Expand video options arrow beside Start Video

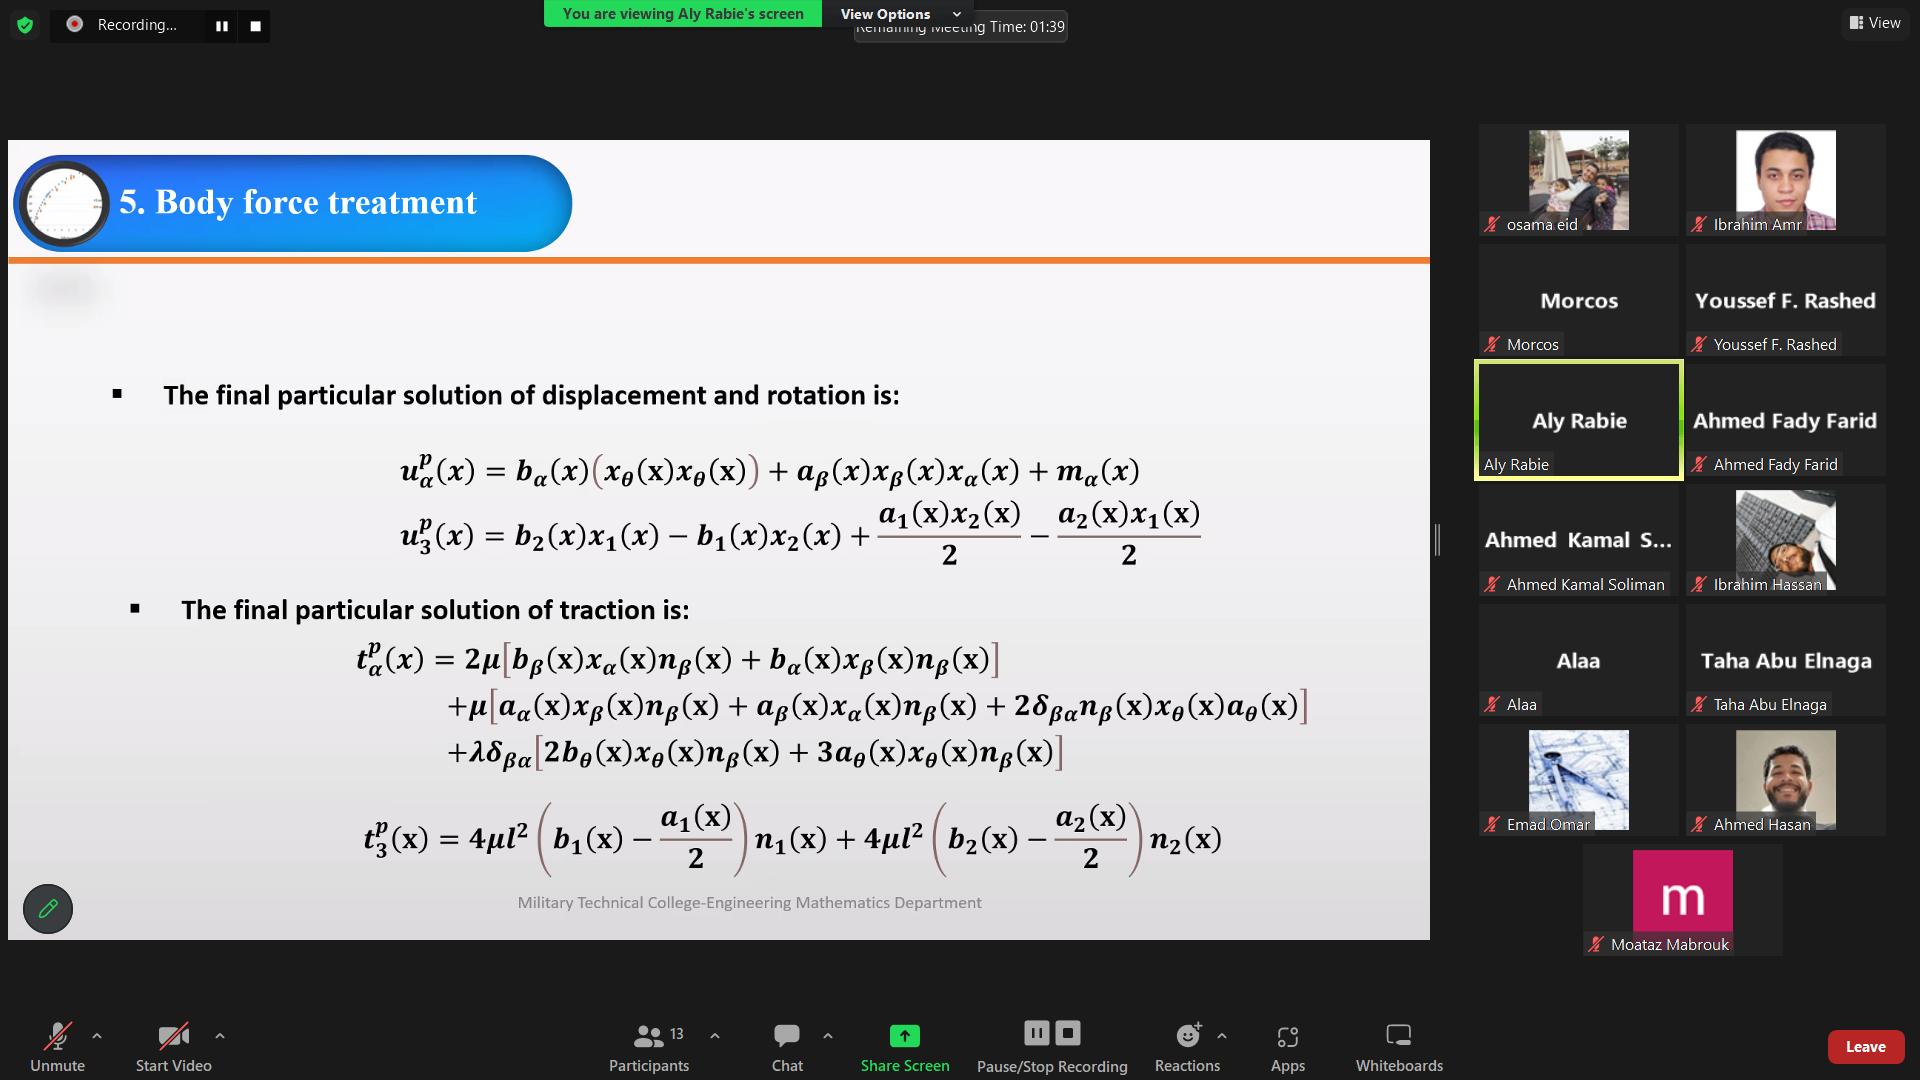(220, 1036)
